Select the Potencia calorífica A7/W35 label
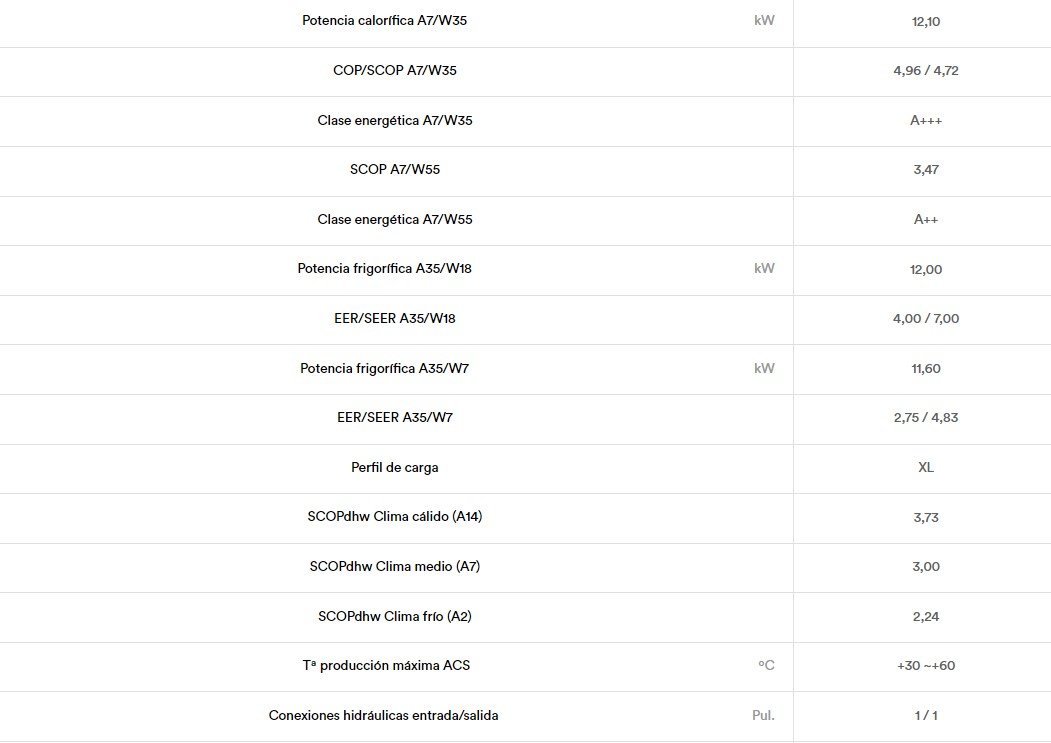The width and height of the screenshot is (1051, 743). pos(384,20)
